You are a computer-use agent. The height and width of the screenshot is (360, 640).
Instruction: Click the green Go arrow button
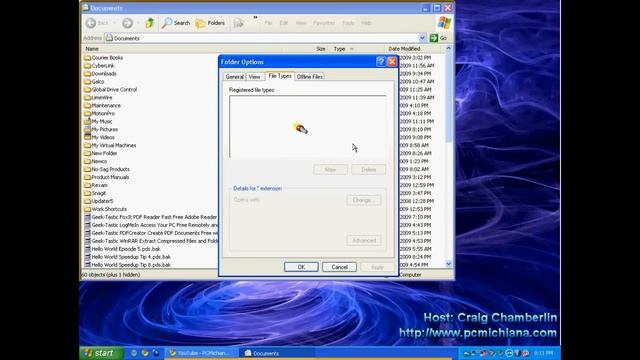434,38
